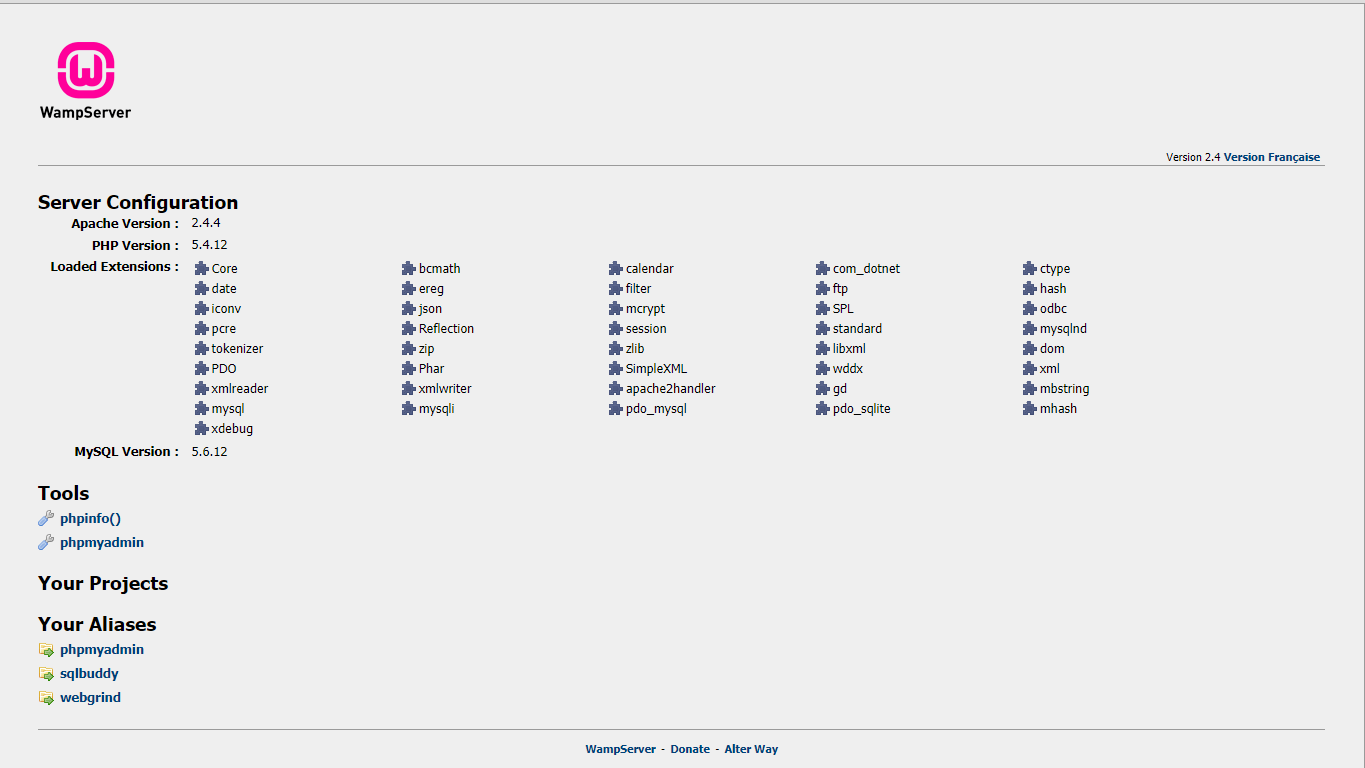This screenshot has width=1365, height=768.
Task: Click the ftp extension name
Action: (x=840, y=289)
